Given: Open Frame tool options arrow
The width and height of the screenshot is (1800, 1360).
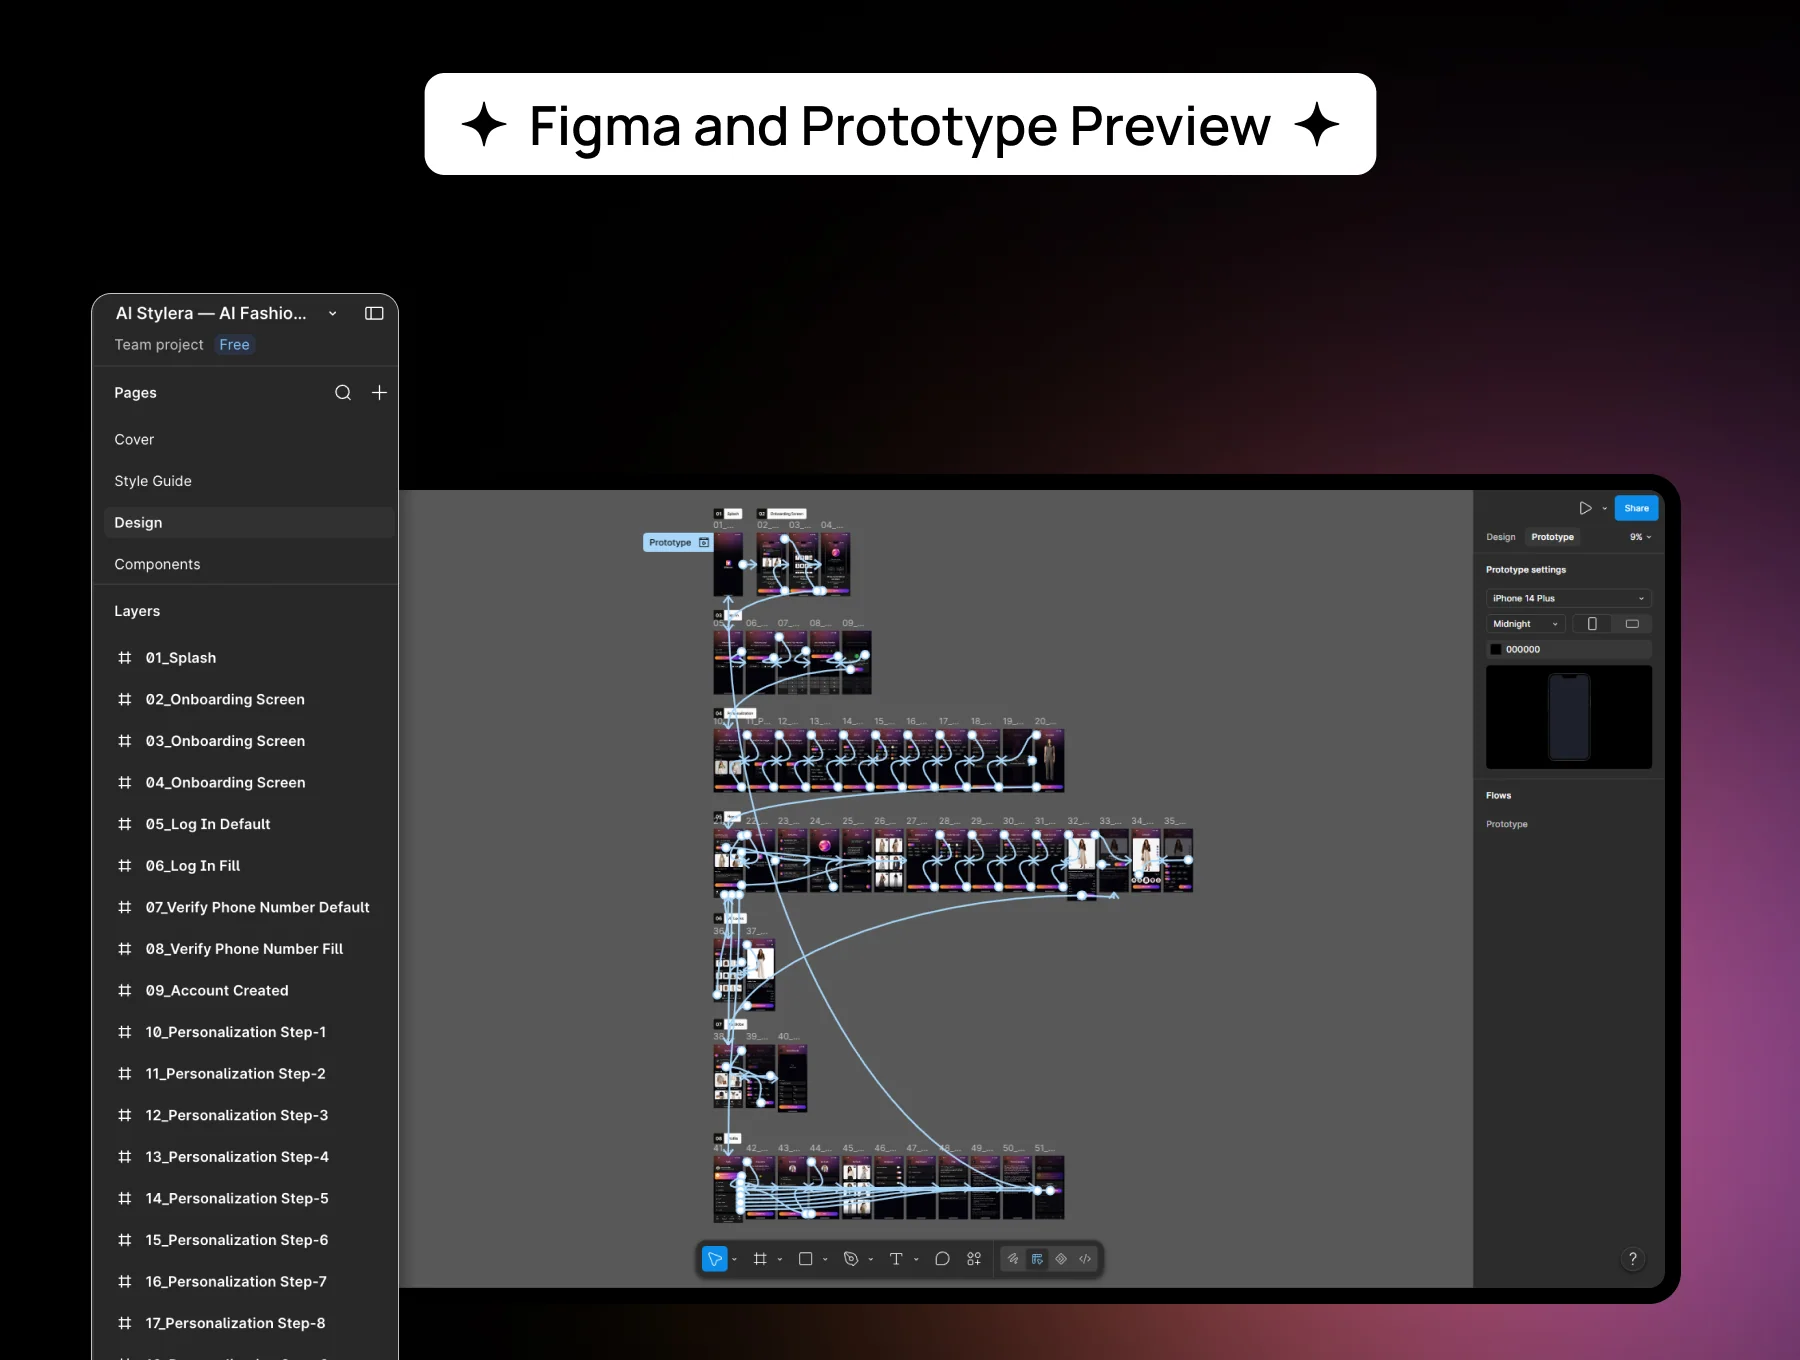Looking at the screenshot, I should coord(780,1260).
